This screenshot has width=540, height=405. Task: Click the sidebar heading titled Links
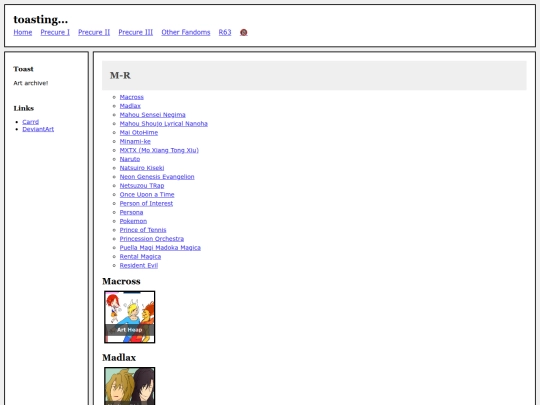[x=24, y=108]
